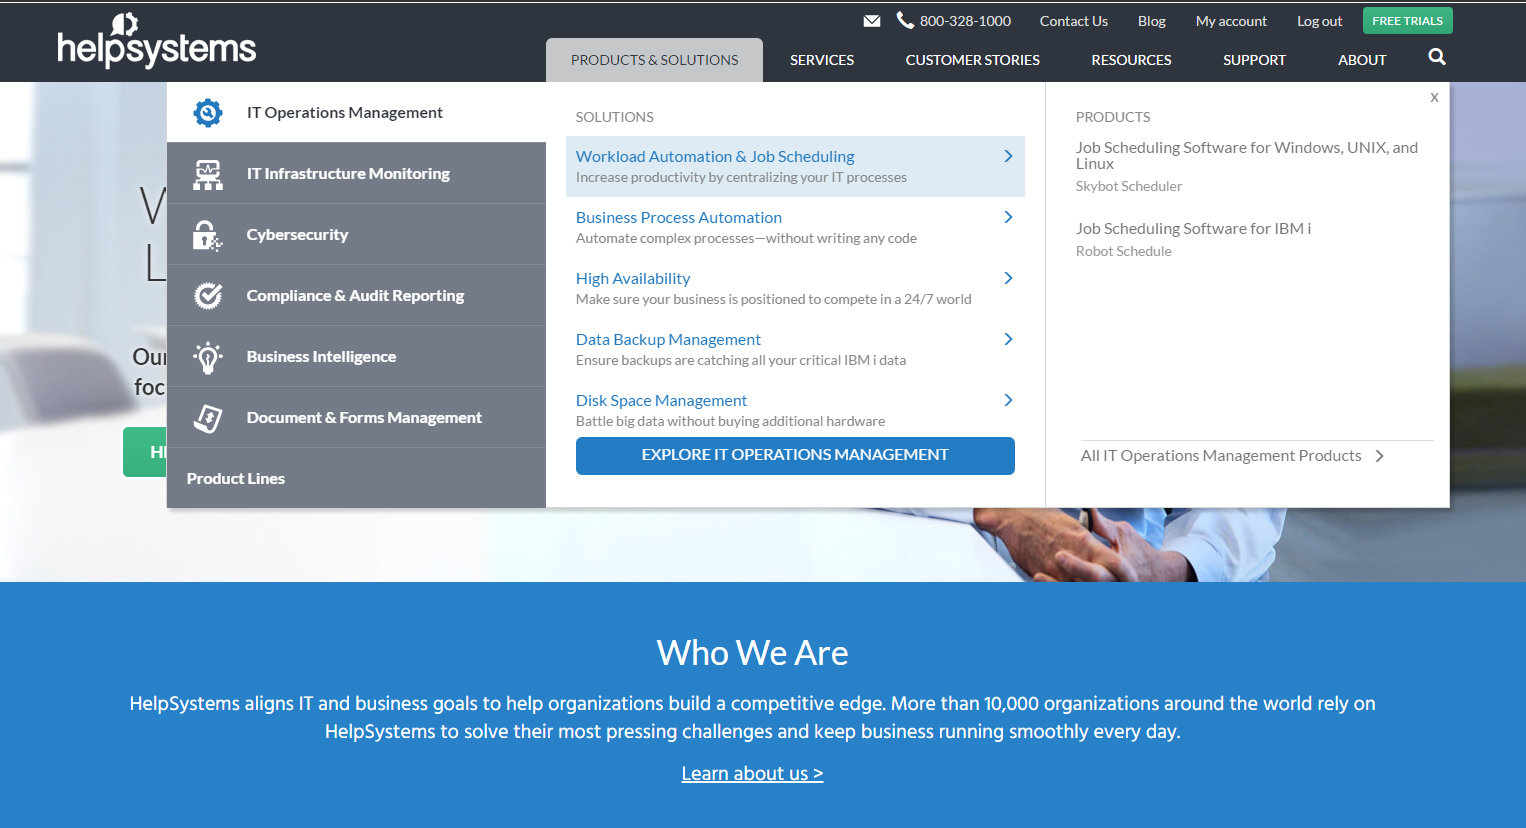Expand High Availability chevron

tap(1008, 278)
